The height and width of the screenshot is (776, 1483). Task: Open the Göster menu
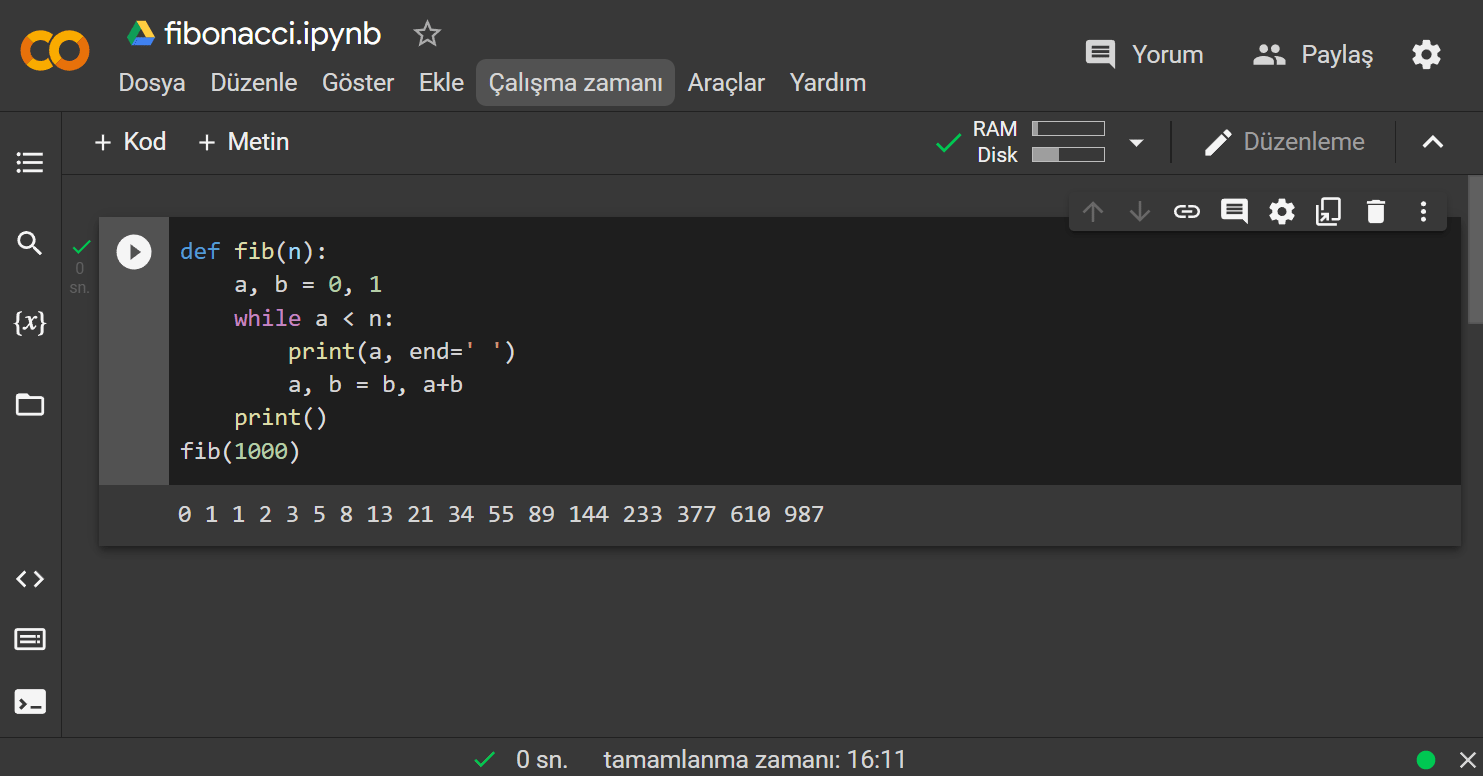pos(358,83)
